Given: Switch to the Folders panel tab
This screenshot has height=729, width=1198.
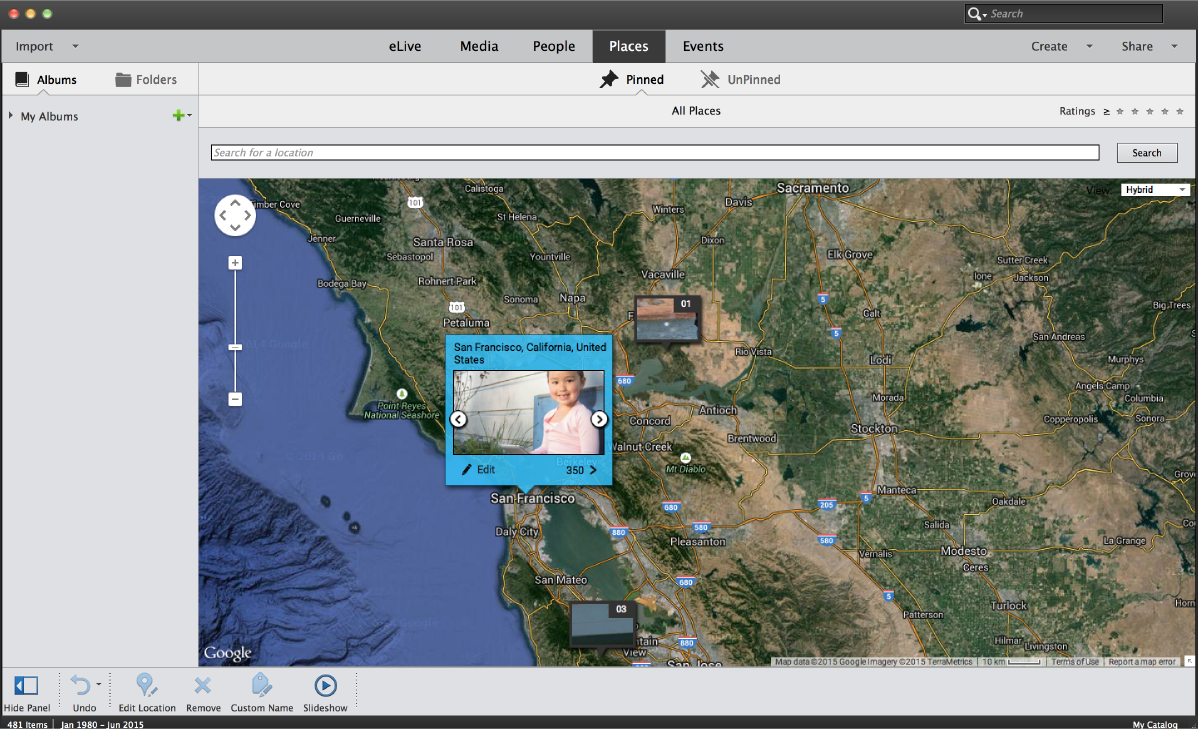Looking at the screenshot, I should [x=146, y=79].
